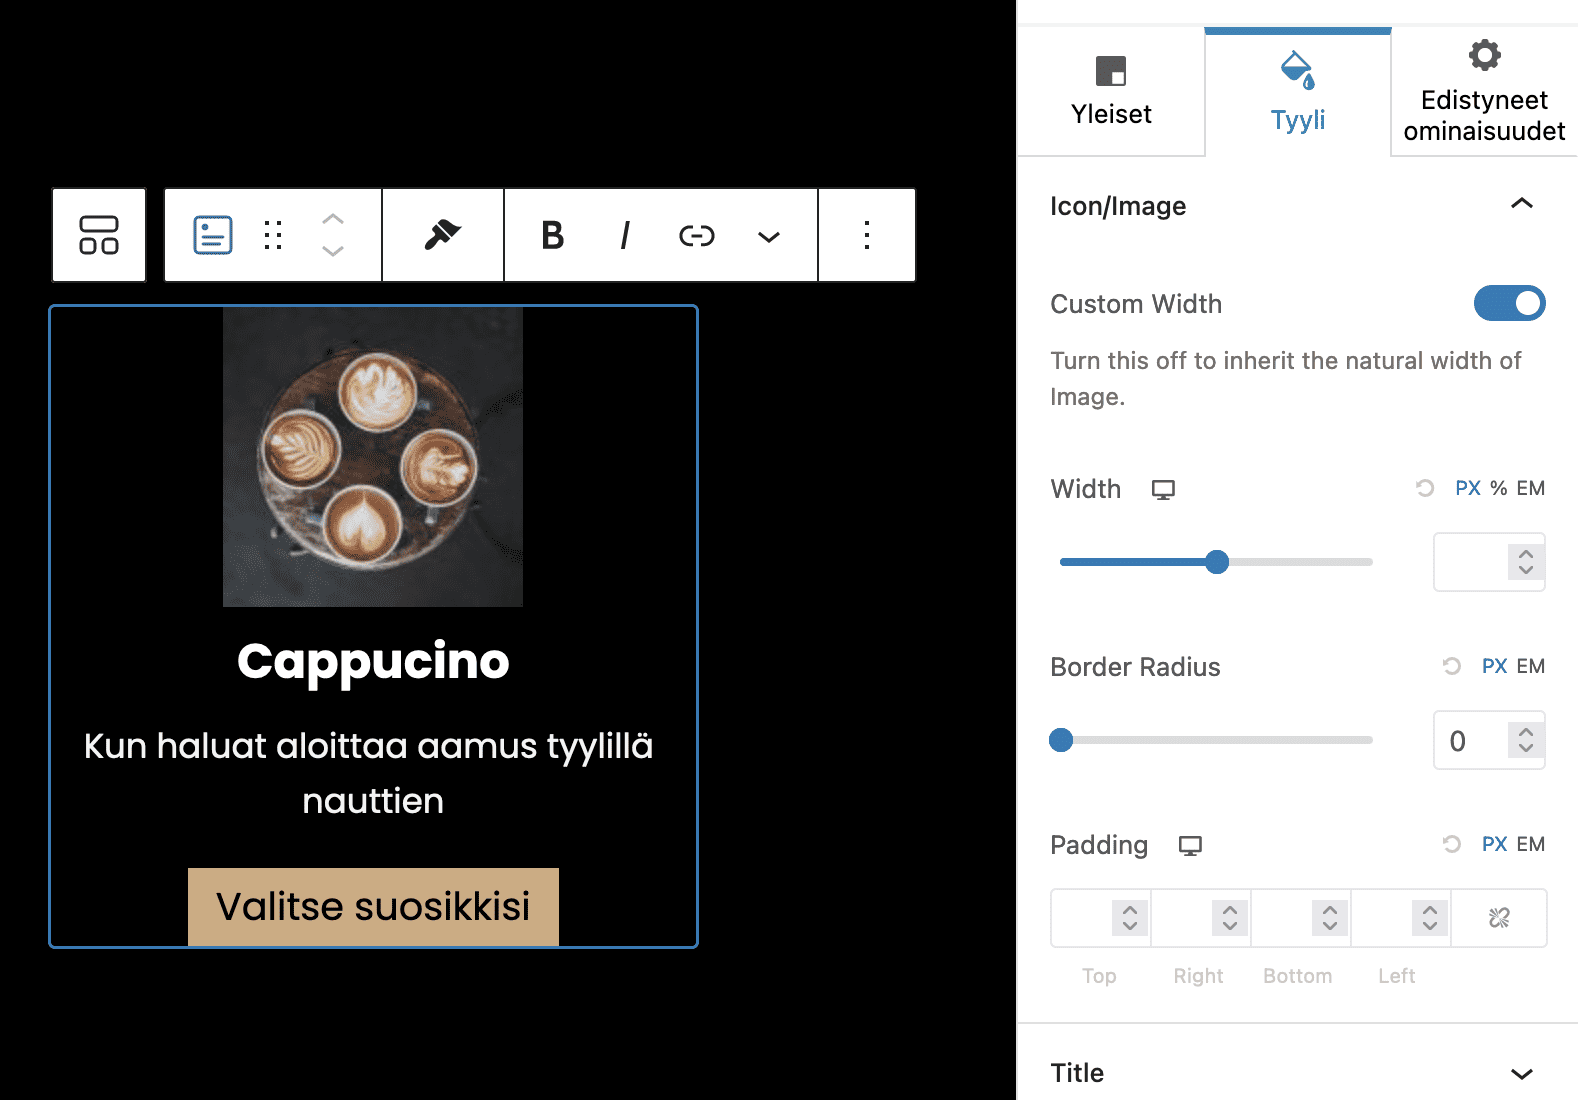The height and width of the screenshot is (1100, 1578).
Task: Click the Kun haluat aloittaa description text
Action: [369, 773]
